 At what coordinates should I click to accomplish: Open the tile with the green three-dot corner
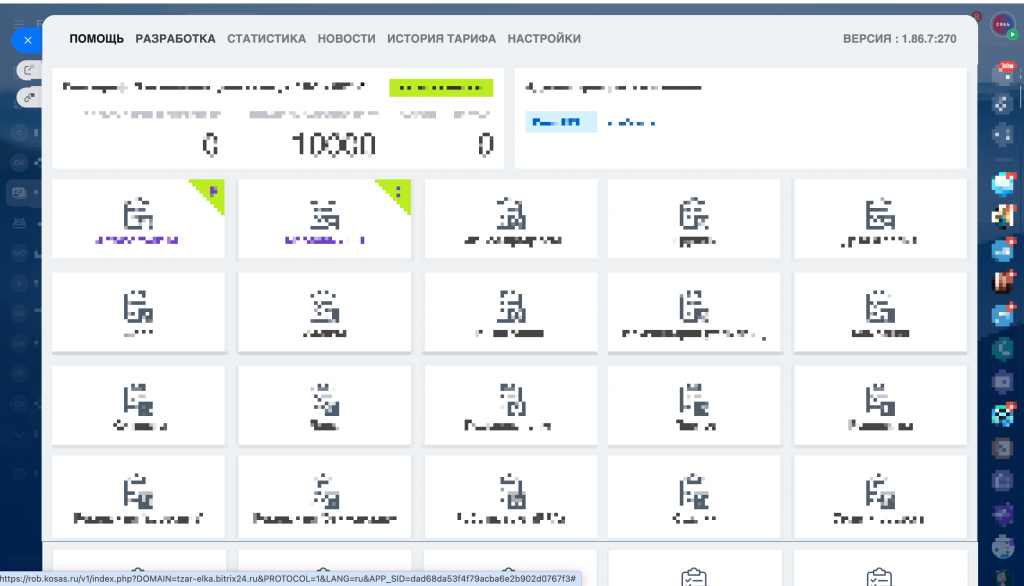[324, 218]
